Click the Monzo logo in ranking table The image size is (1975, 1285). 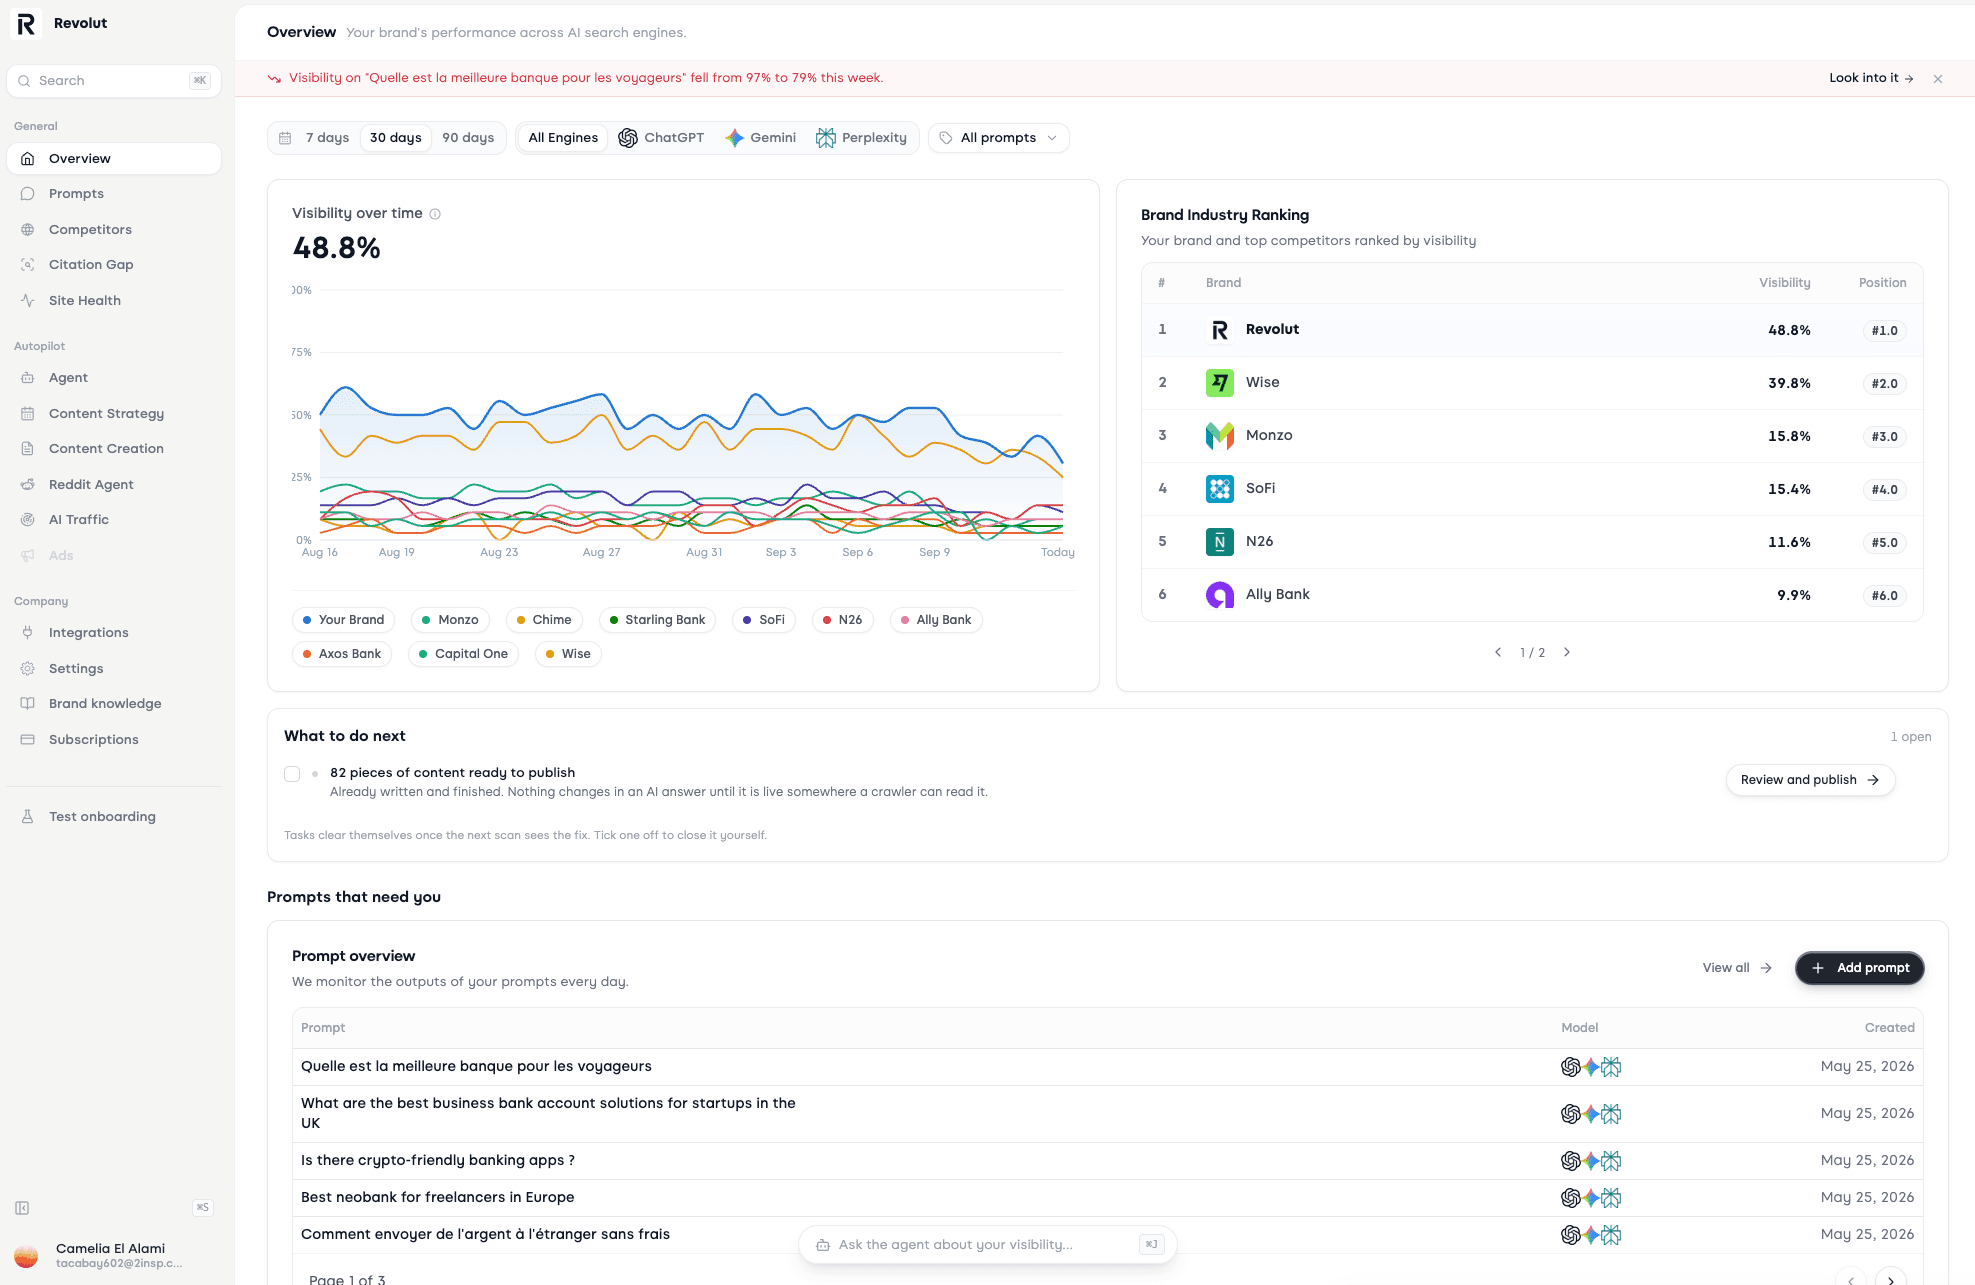(1220, 436)
